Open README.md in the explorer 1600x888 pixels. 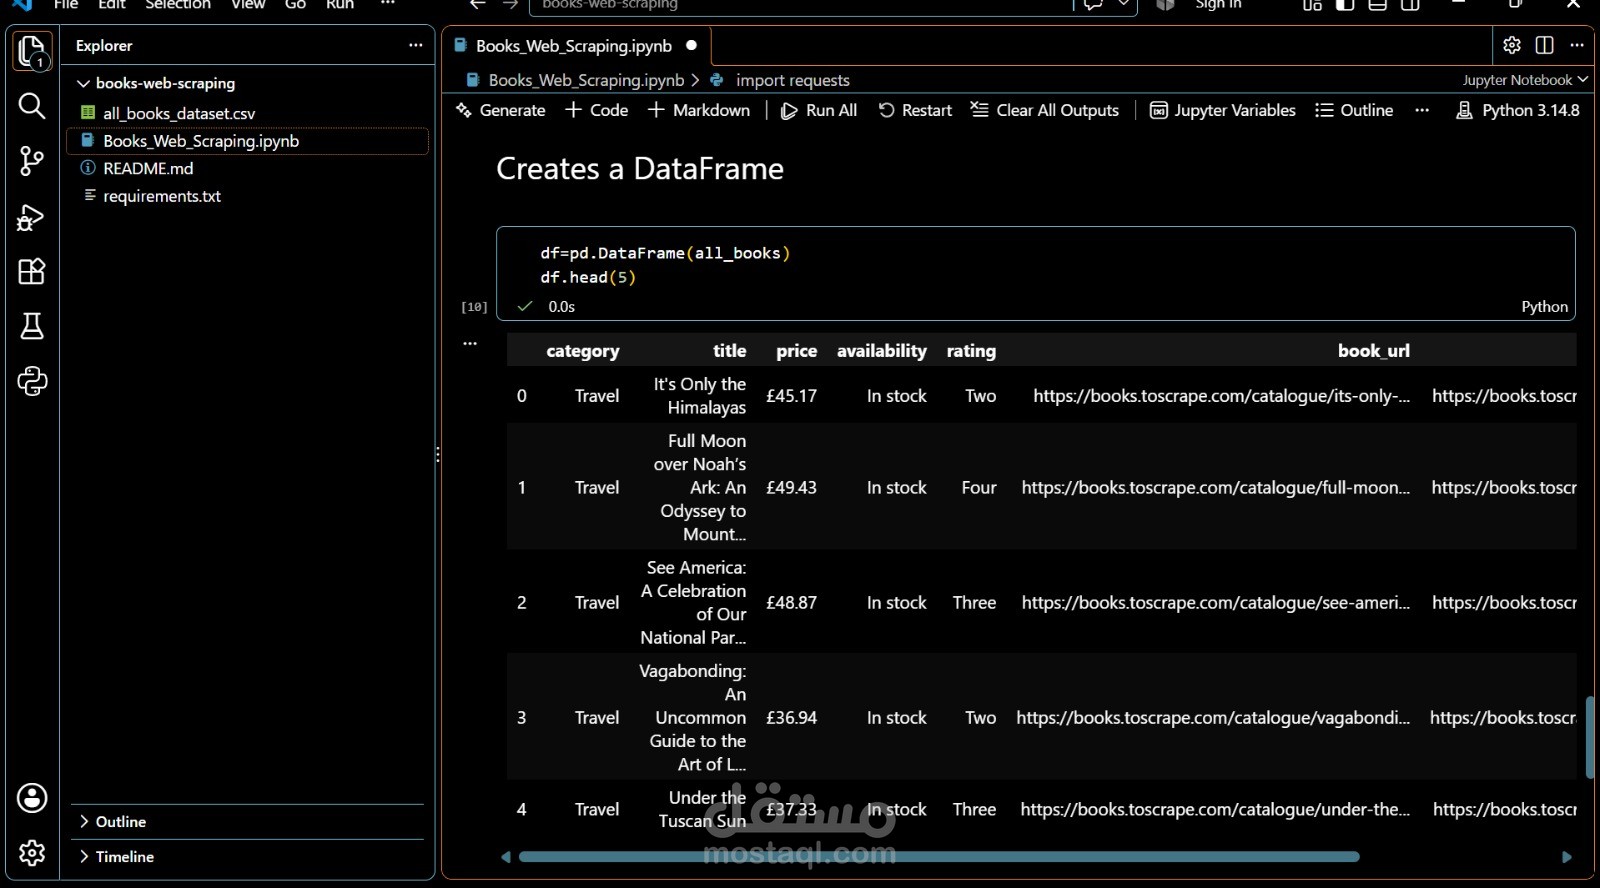148,168
